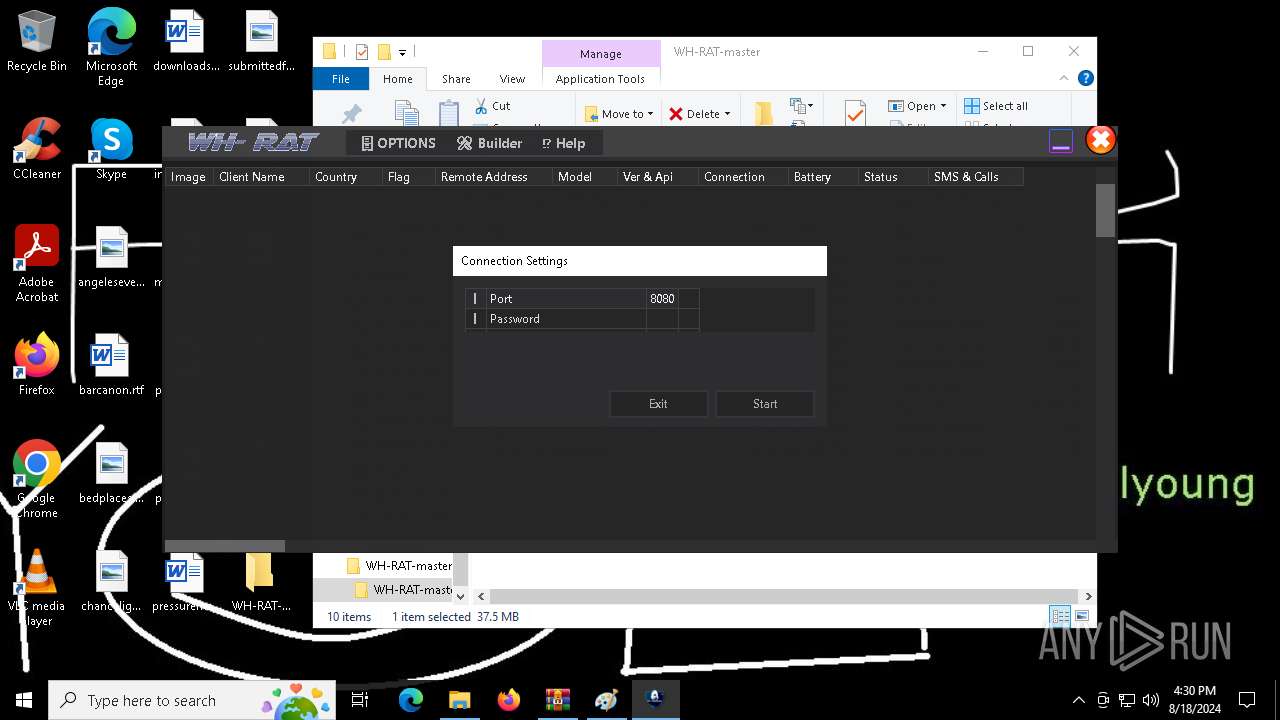Click the Password value field
This screenshot has width=1280, height=720.
(x=662, y=319)
